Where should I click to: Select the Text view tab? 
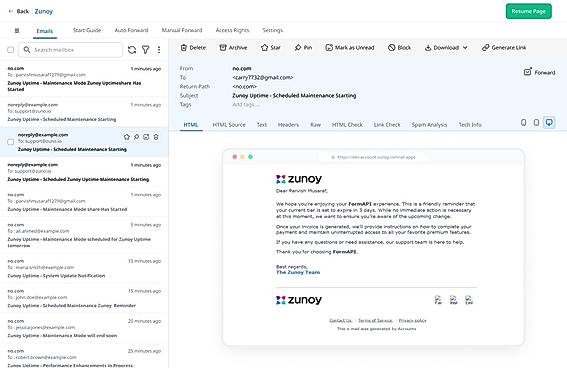262,125
